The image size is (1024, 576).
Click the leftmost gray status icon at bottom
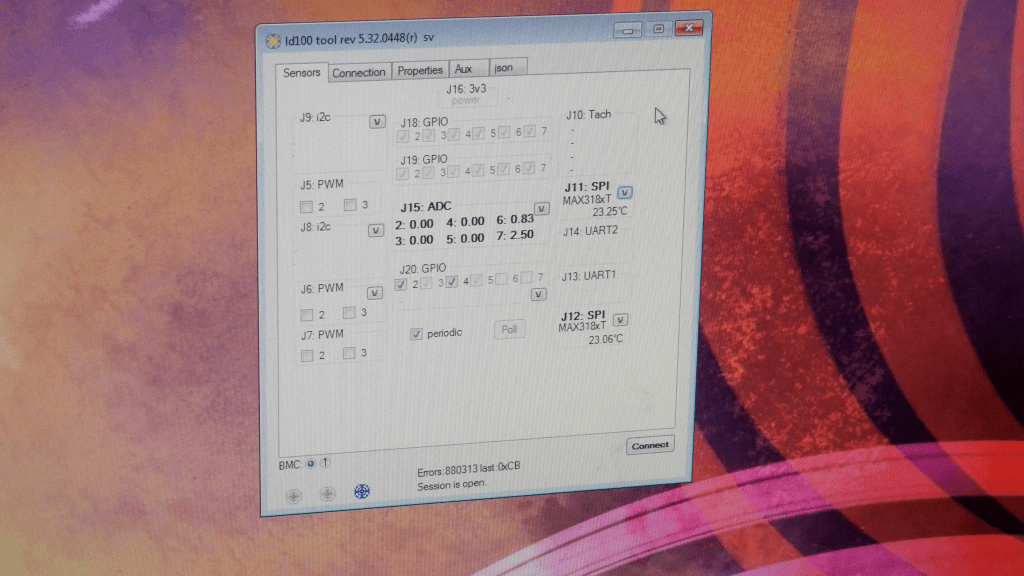[293, 495]
